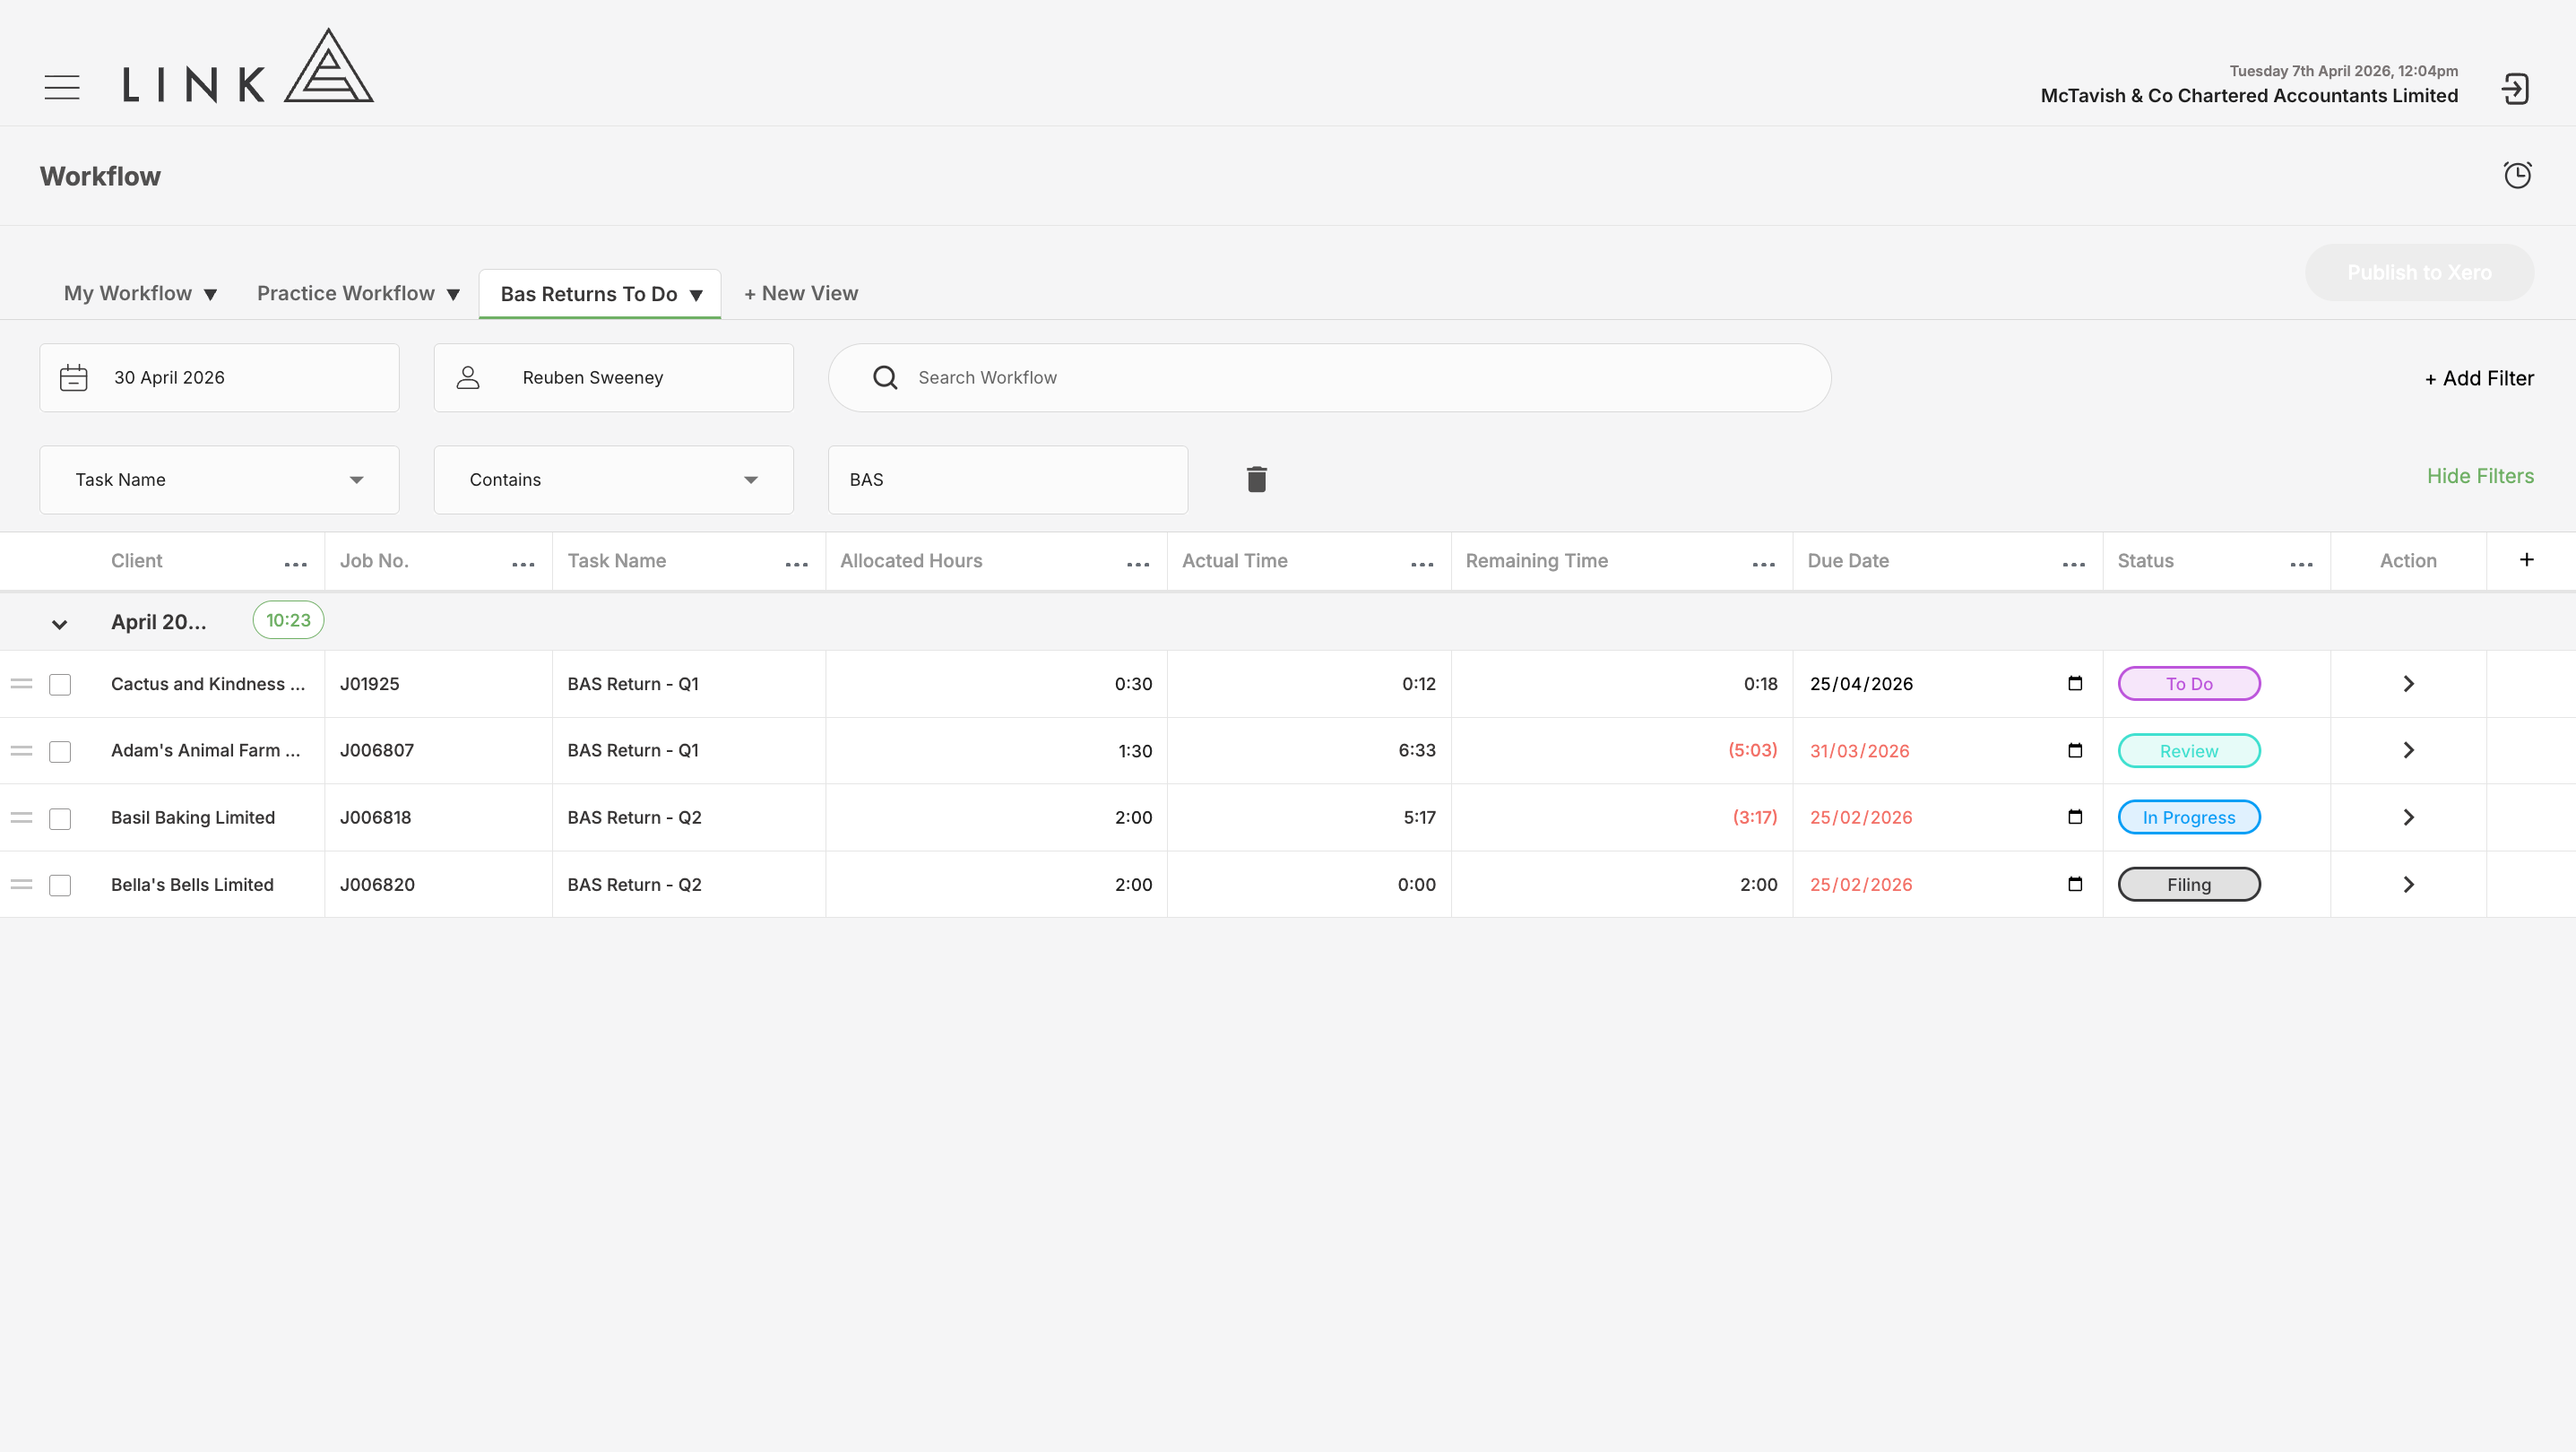The image size is (2576, 1452).
Task: Tick checkbox for Cactus and Kindness row
Action: coord(60,685)
